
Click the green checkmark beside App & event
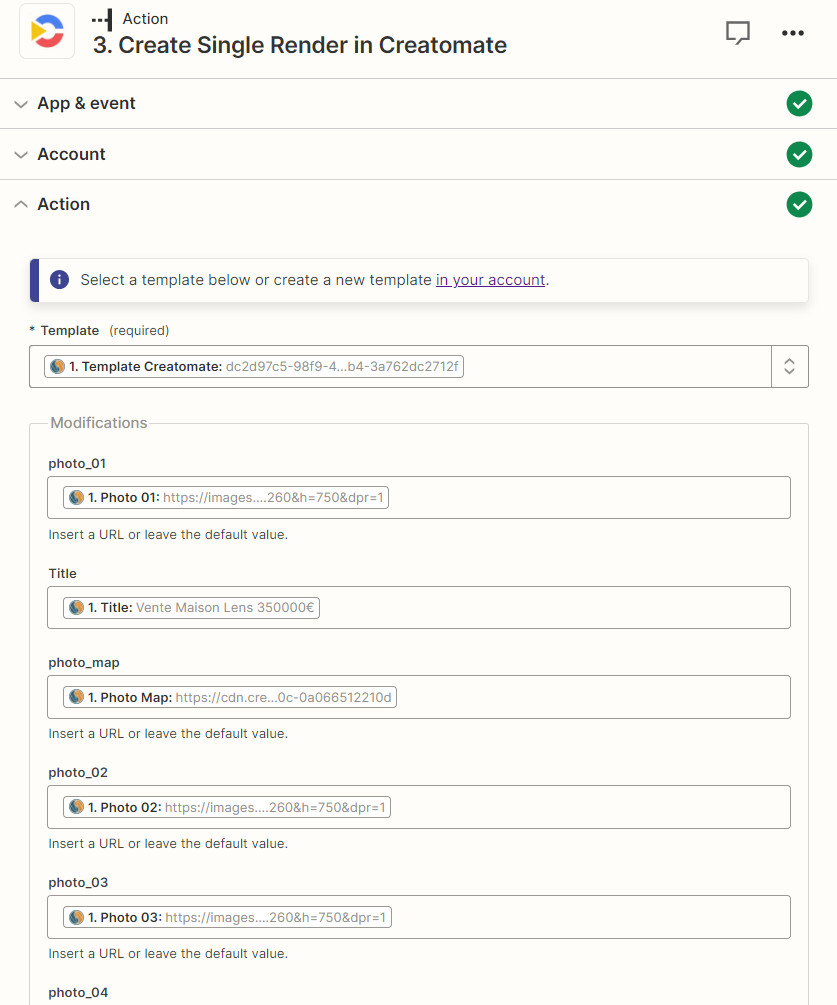[799, 104]
